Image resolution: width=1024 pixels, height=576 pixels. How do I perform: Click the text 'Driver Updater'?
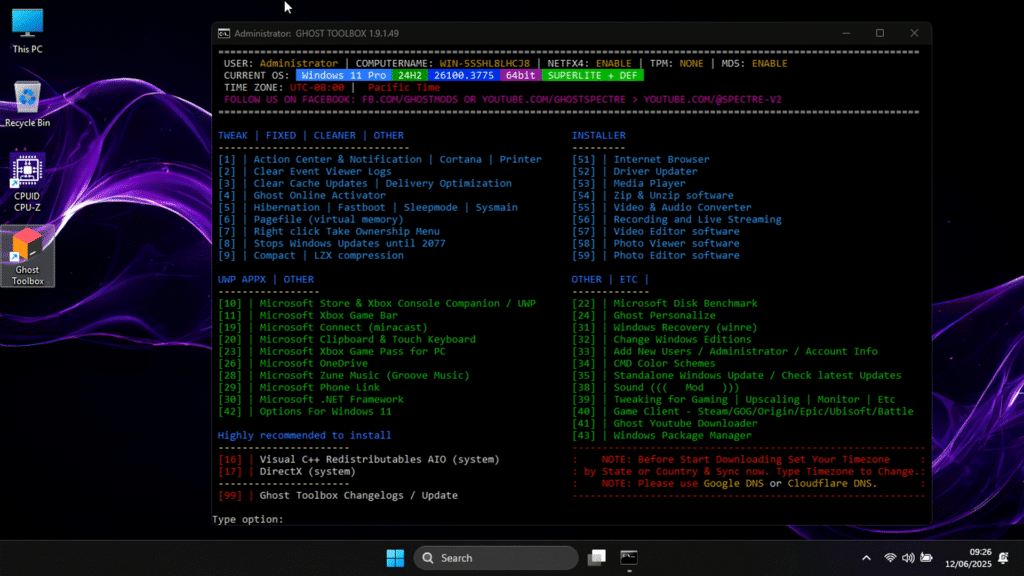[x=655, y=171]
